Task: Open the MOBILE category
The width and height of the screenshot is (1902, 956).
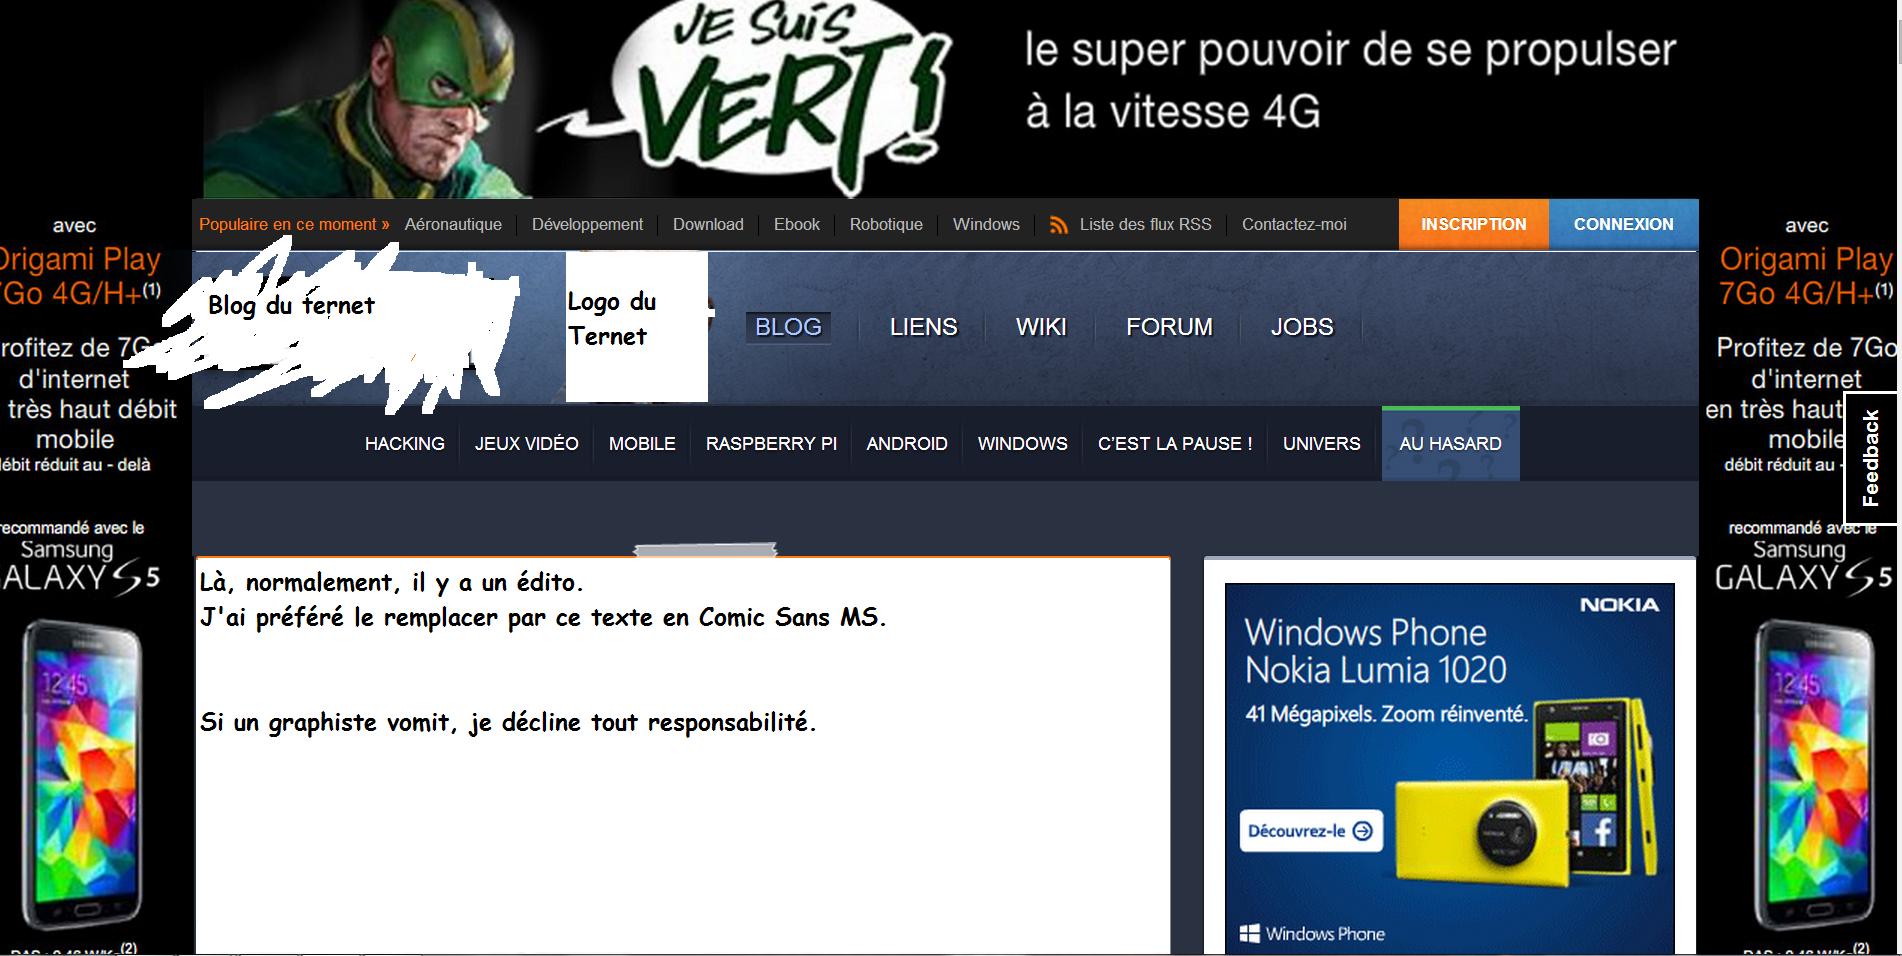Action: 642,444
